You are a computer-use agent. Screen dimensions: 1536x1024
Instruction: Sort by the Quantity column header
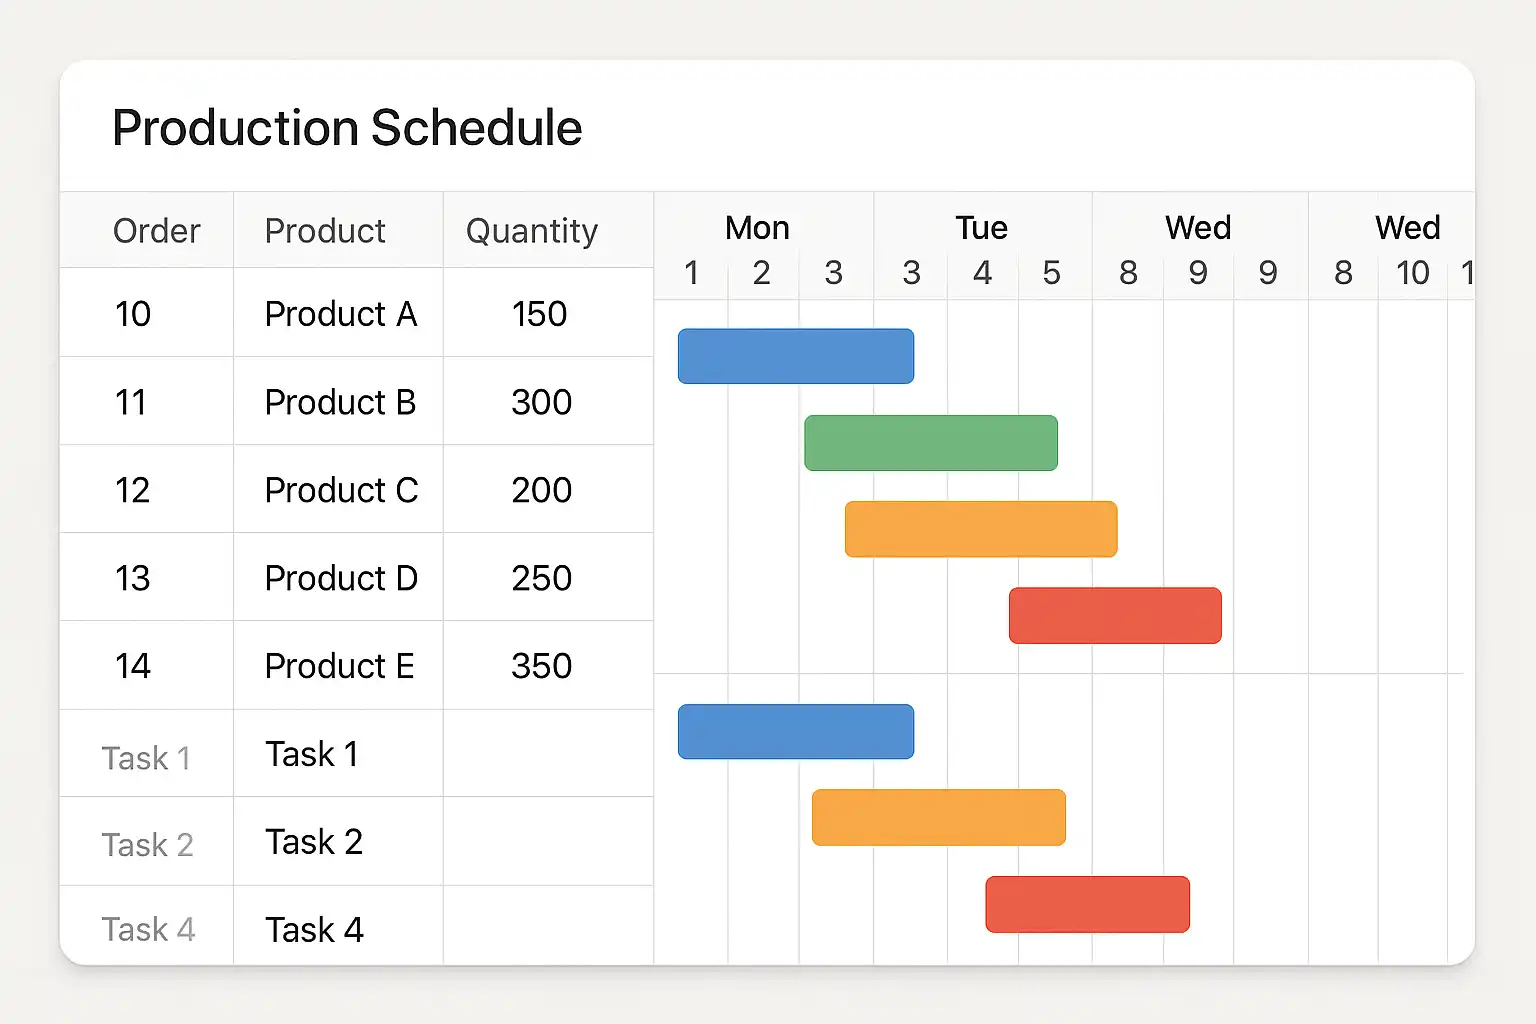(532, 231)
